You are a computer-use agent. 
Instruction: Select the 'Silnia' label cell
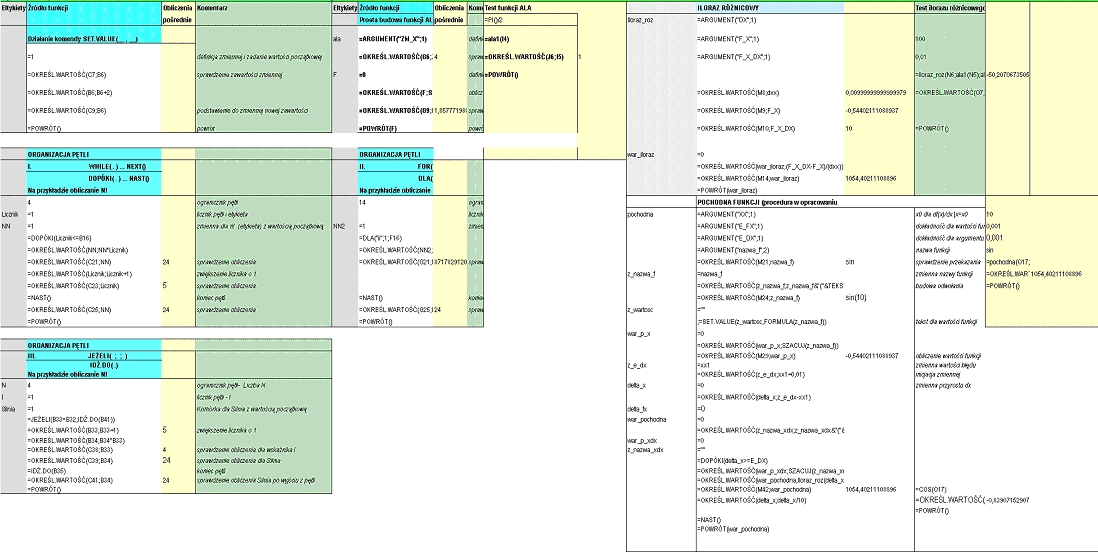click(12, 408)
